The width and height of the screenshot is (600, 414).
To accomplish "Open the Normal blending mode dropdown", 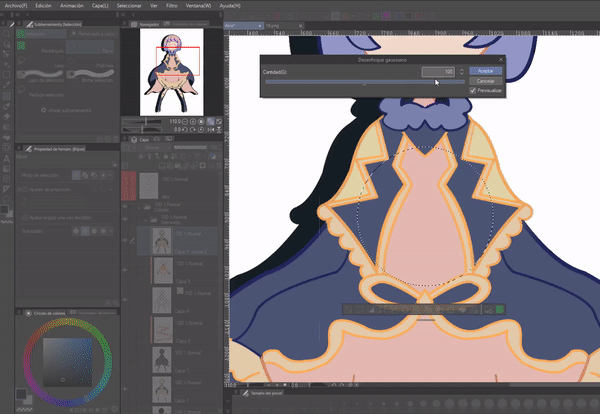I will (156, 147).
